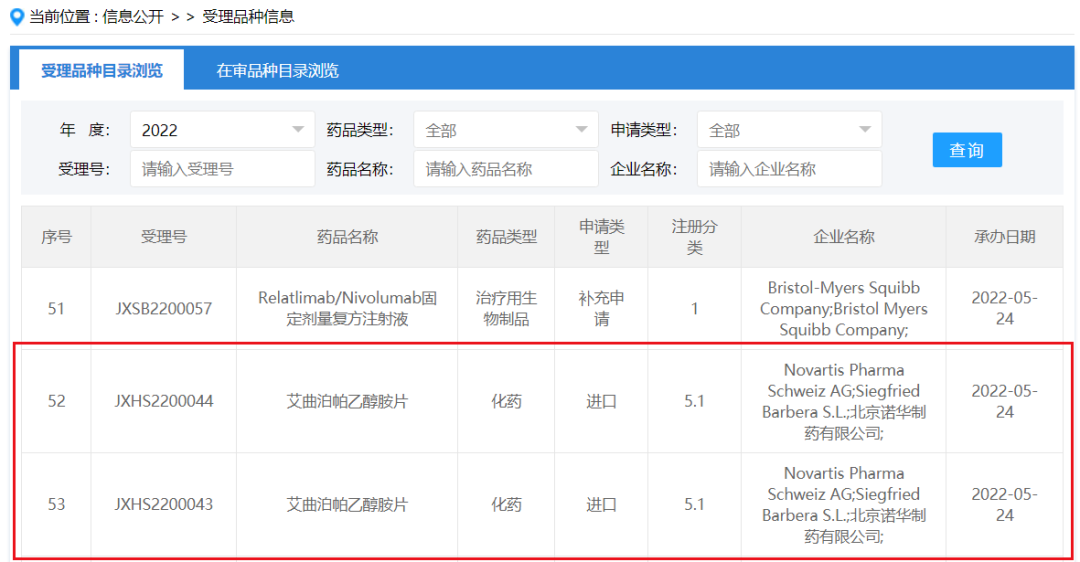Click Bristol-Myers Squibb Company cell
This screenshot has height=562, width=1080.
844,309
